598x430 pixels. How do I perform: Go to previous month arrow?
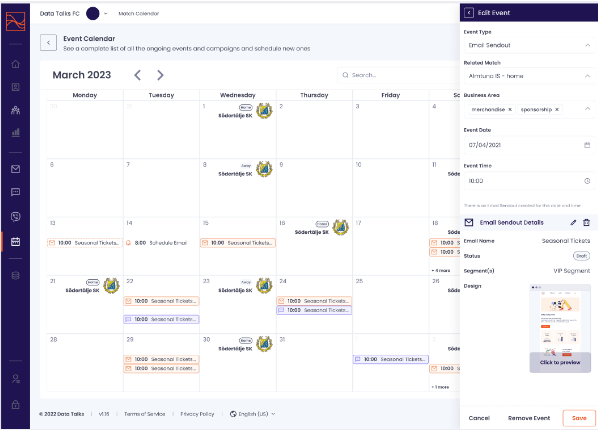pos(138,75)
